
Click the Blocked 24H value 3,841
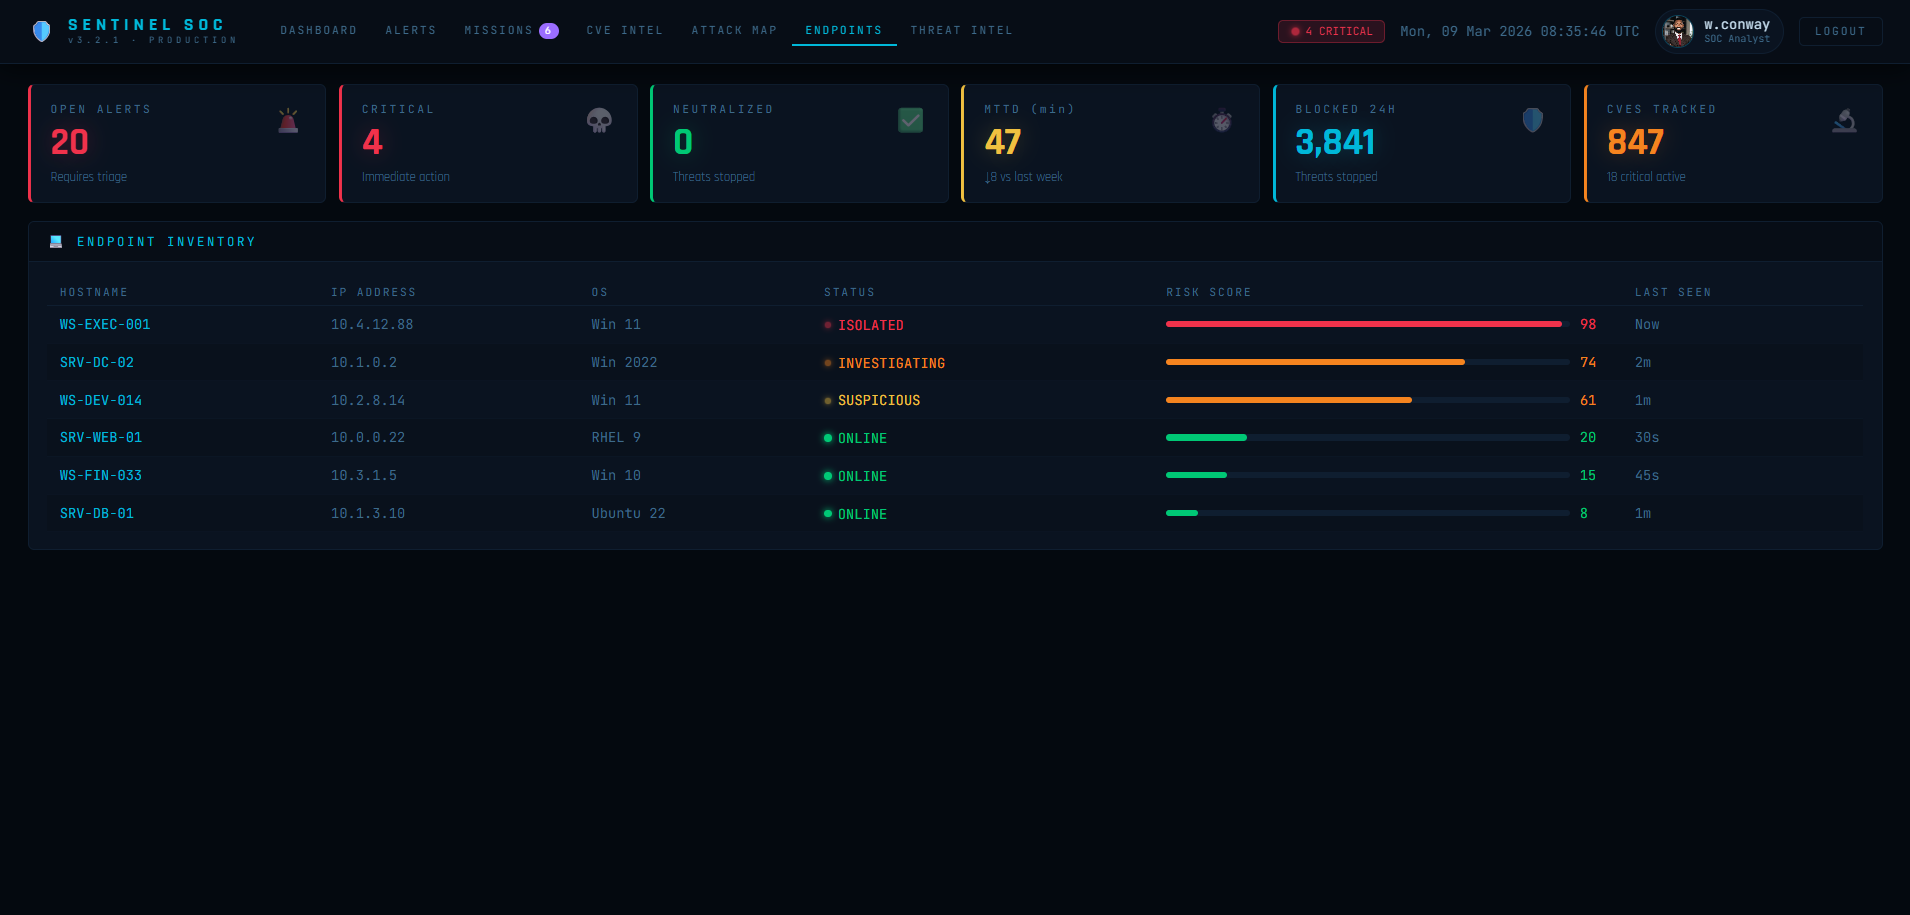point(1335,143)
